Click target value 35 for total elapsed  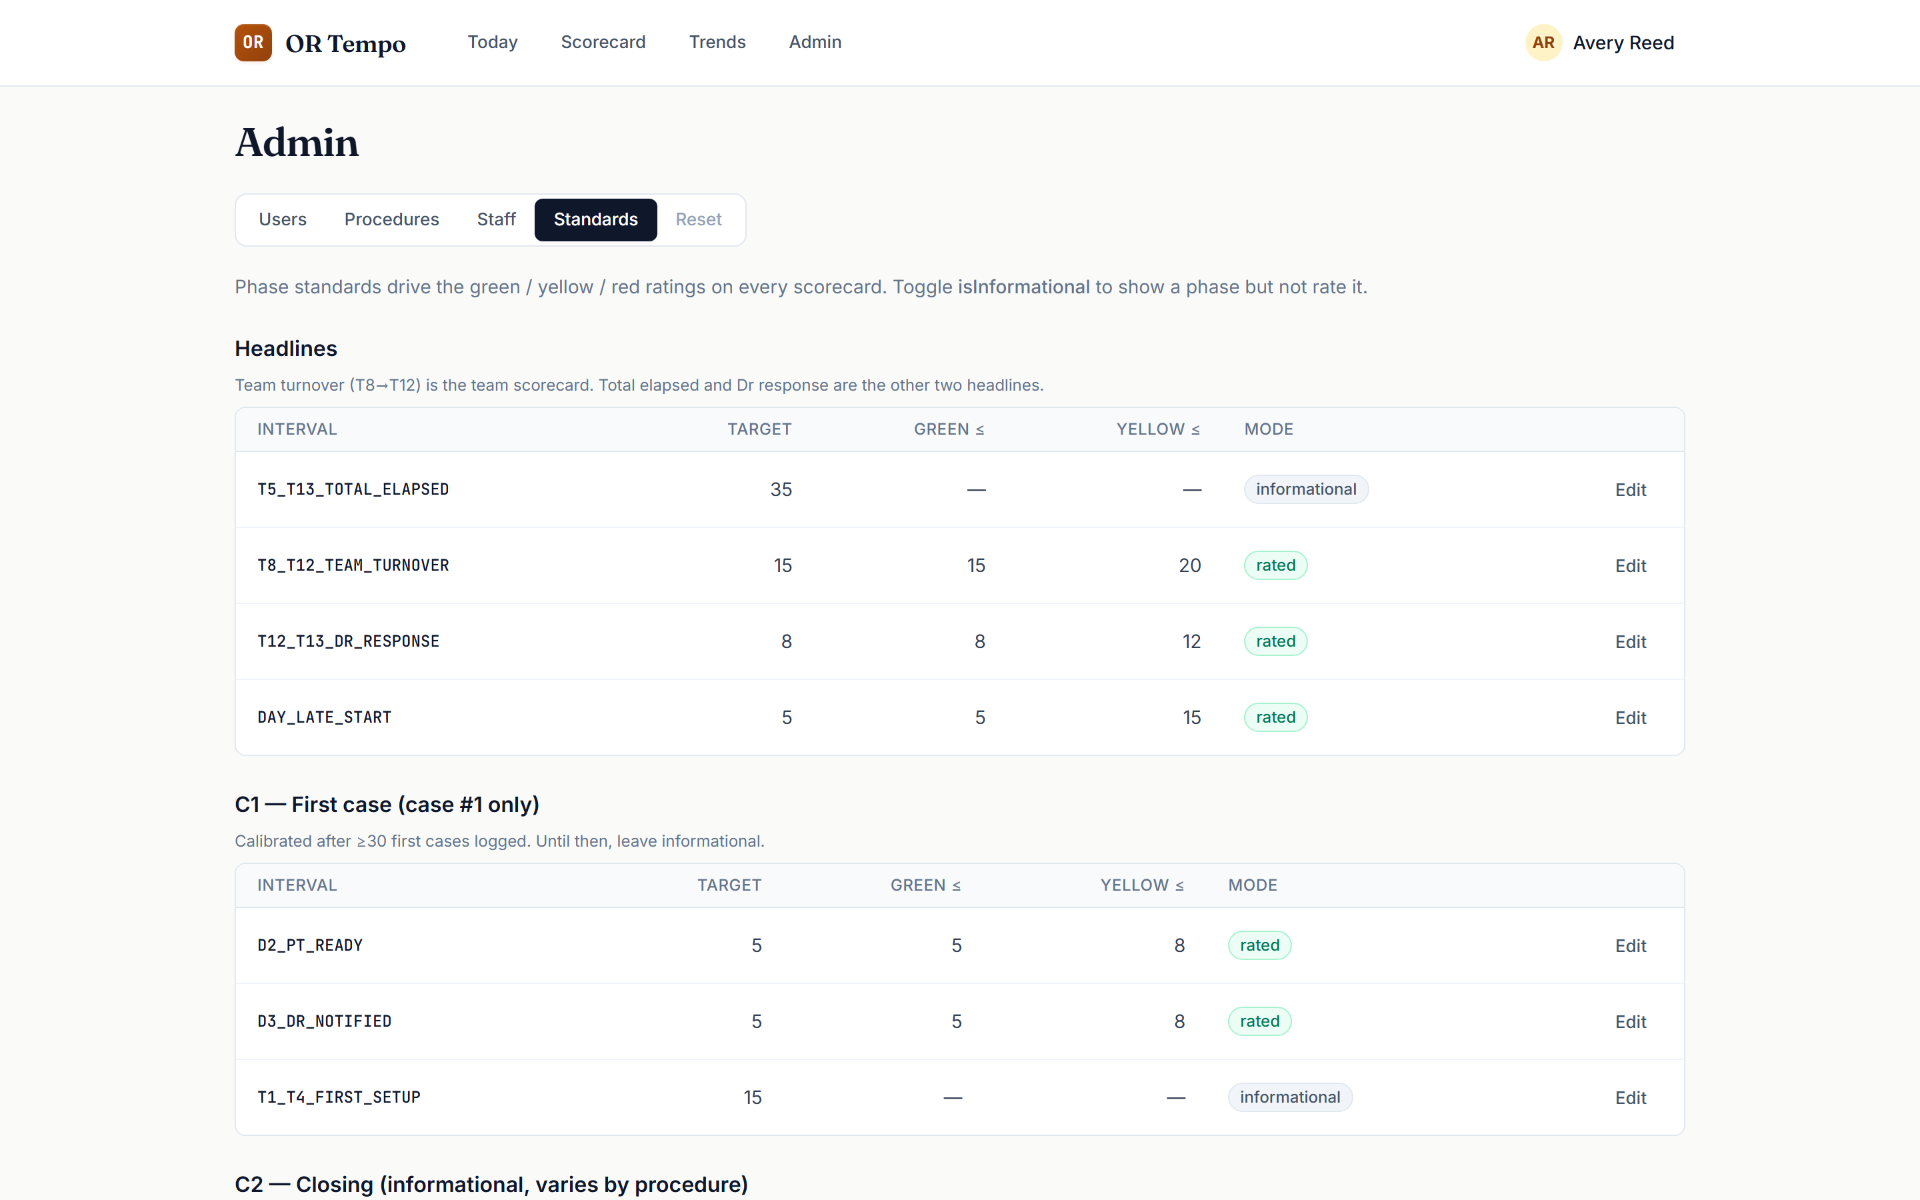coord(781,490)
